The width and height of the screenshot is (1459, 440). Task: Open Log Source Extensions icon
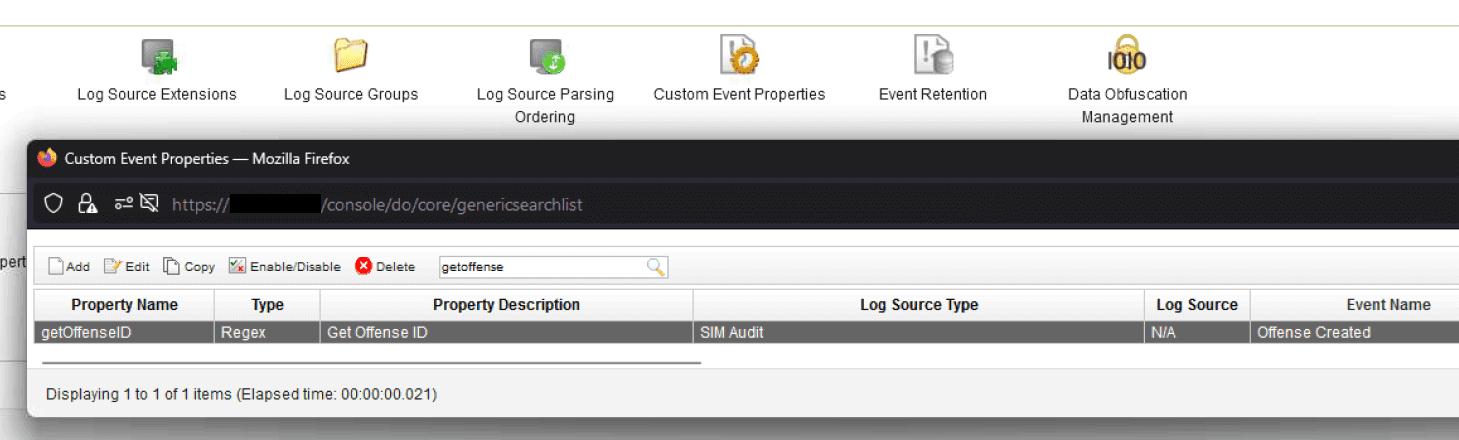[x=158, y=56]
